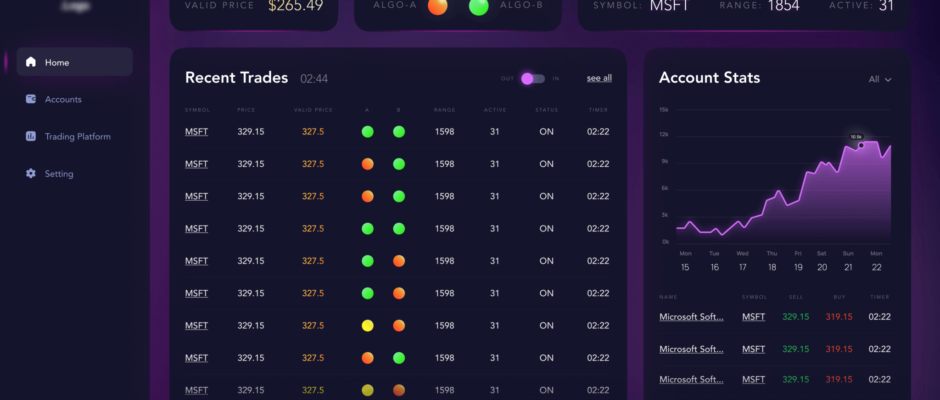
Task: Click the ON status in the first trade row
Action: click(546, 131)
